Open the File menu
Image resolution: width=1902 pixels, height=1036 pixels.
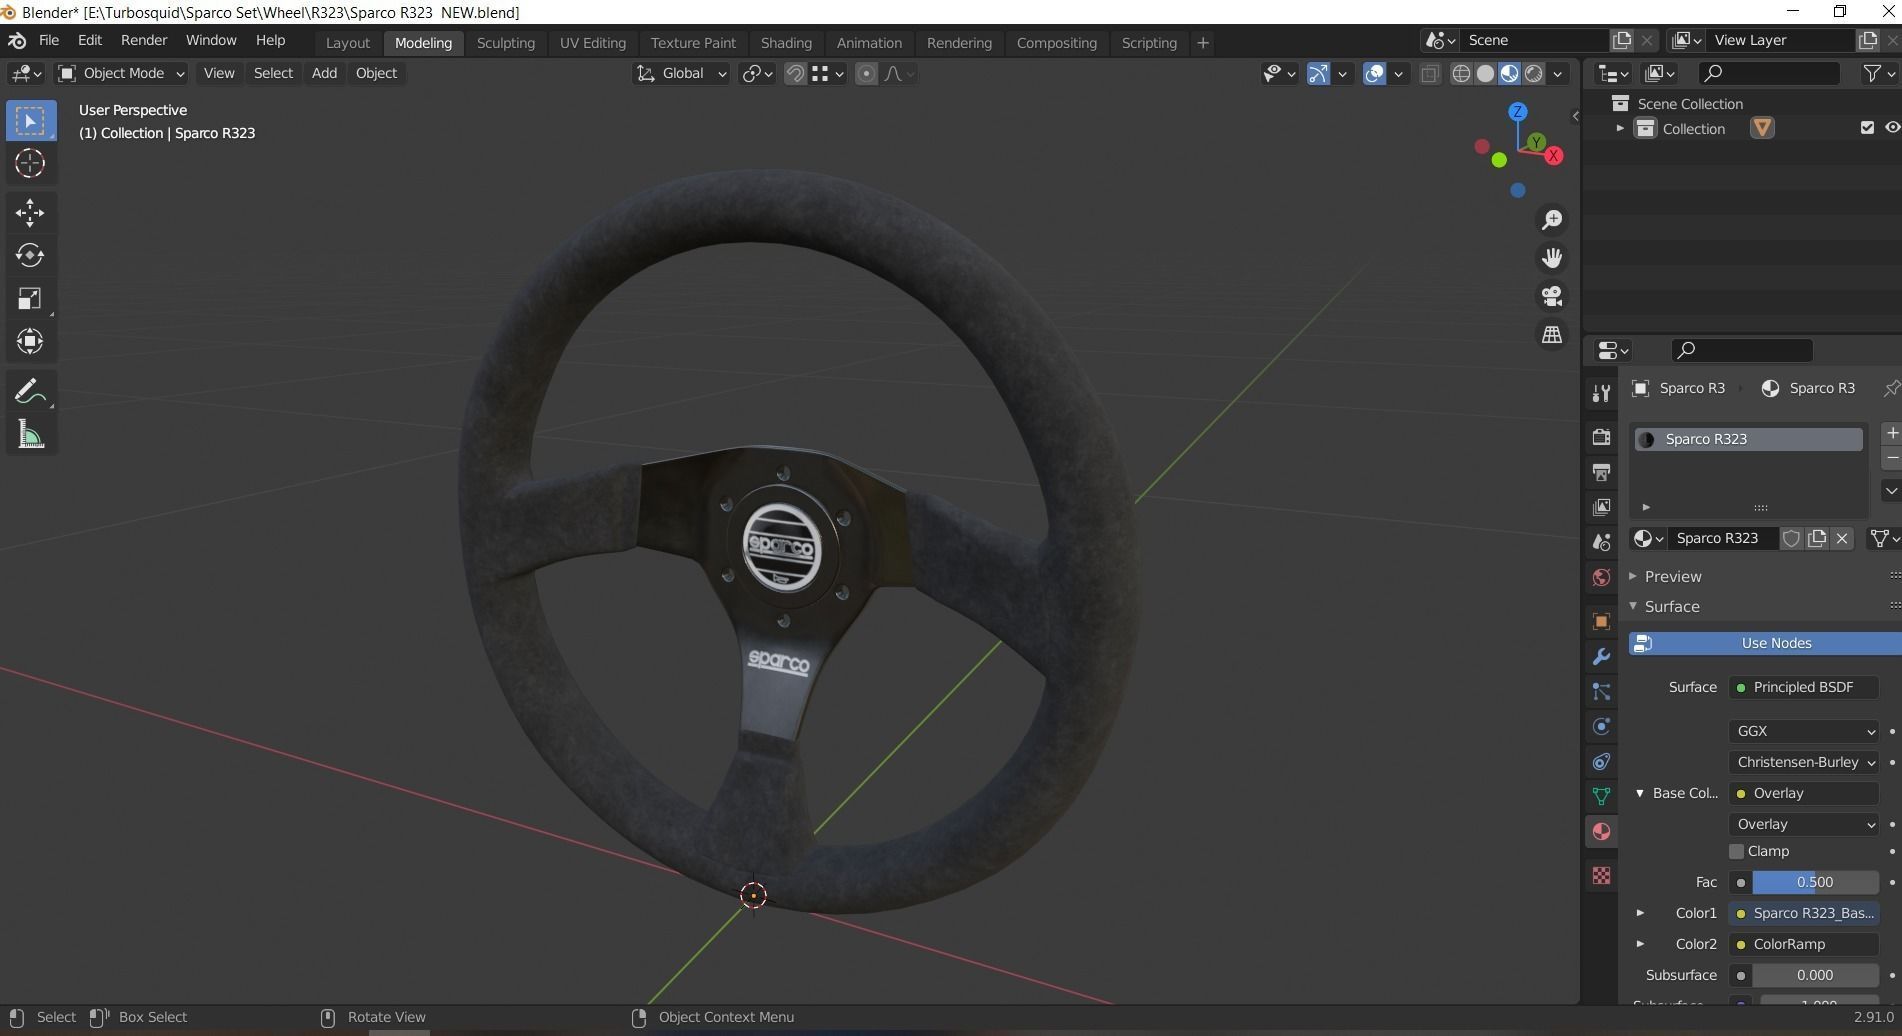point(48,40)
